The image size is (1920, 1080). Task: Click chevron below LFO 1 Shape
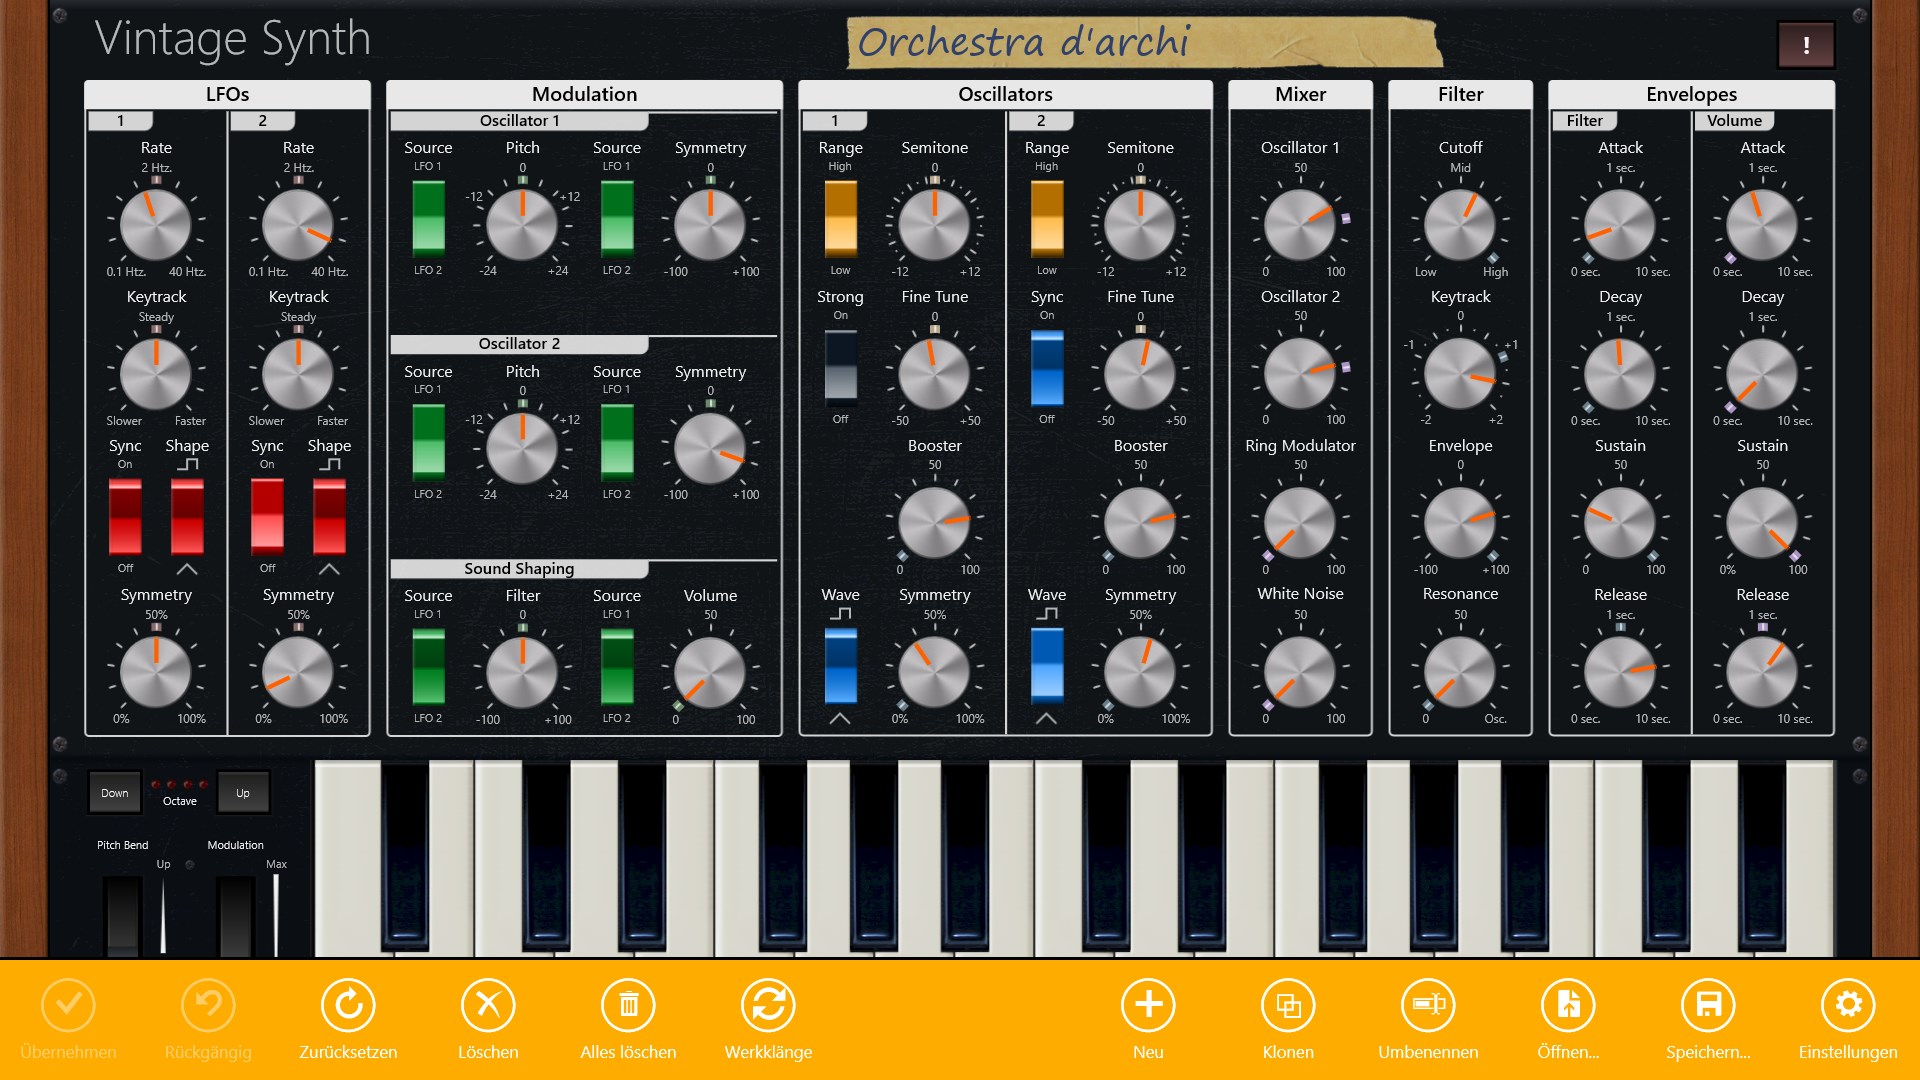click(187, 569)
